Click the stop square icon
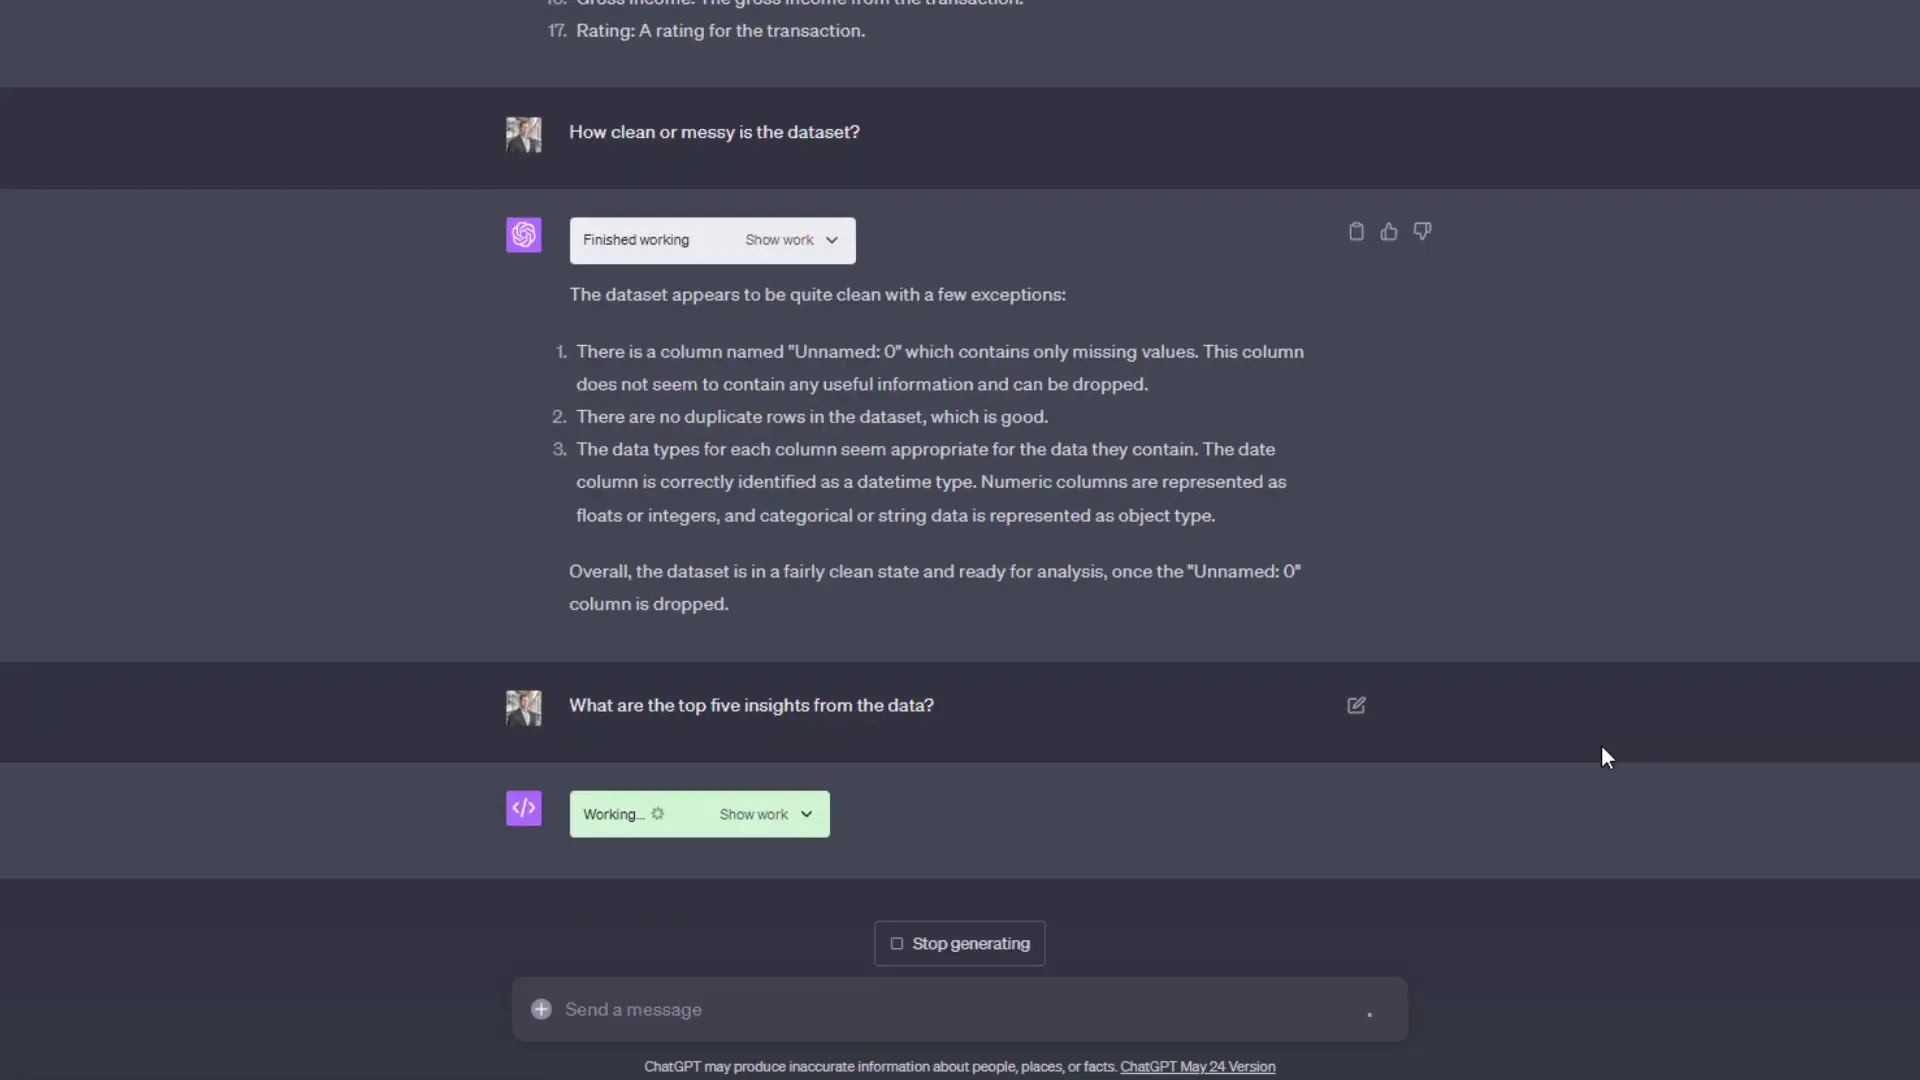 (x=897, y=944)
